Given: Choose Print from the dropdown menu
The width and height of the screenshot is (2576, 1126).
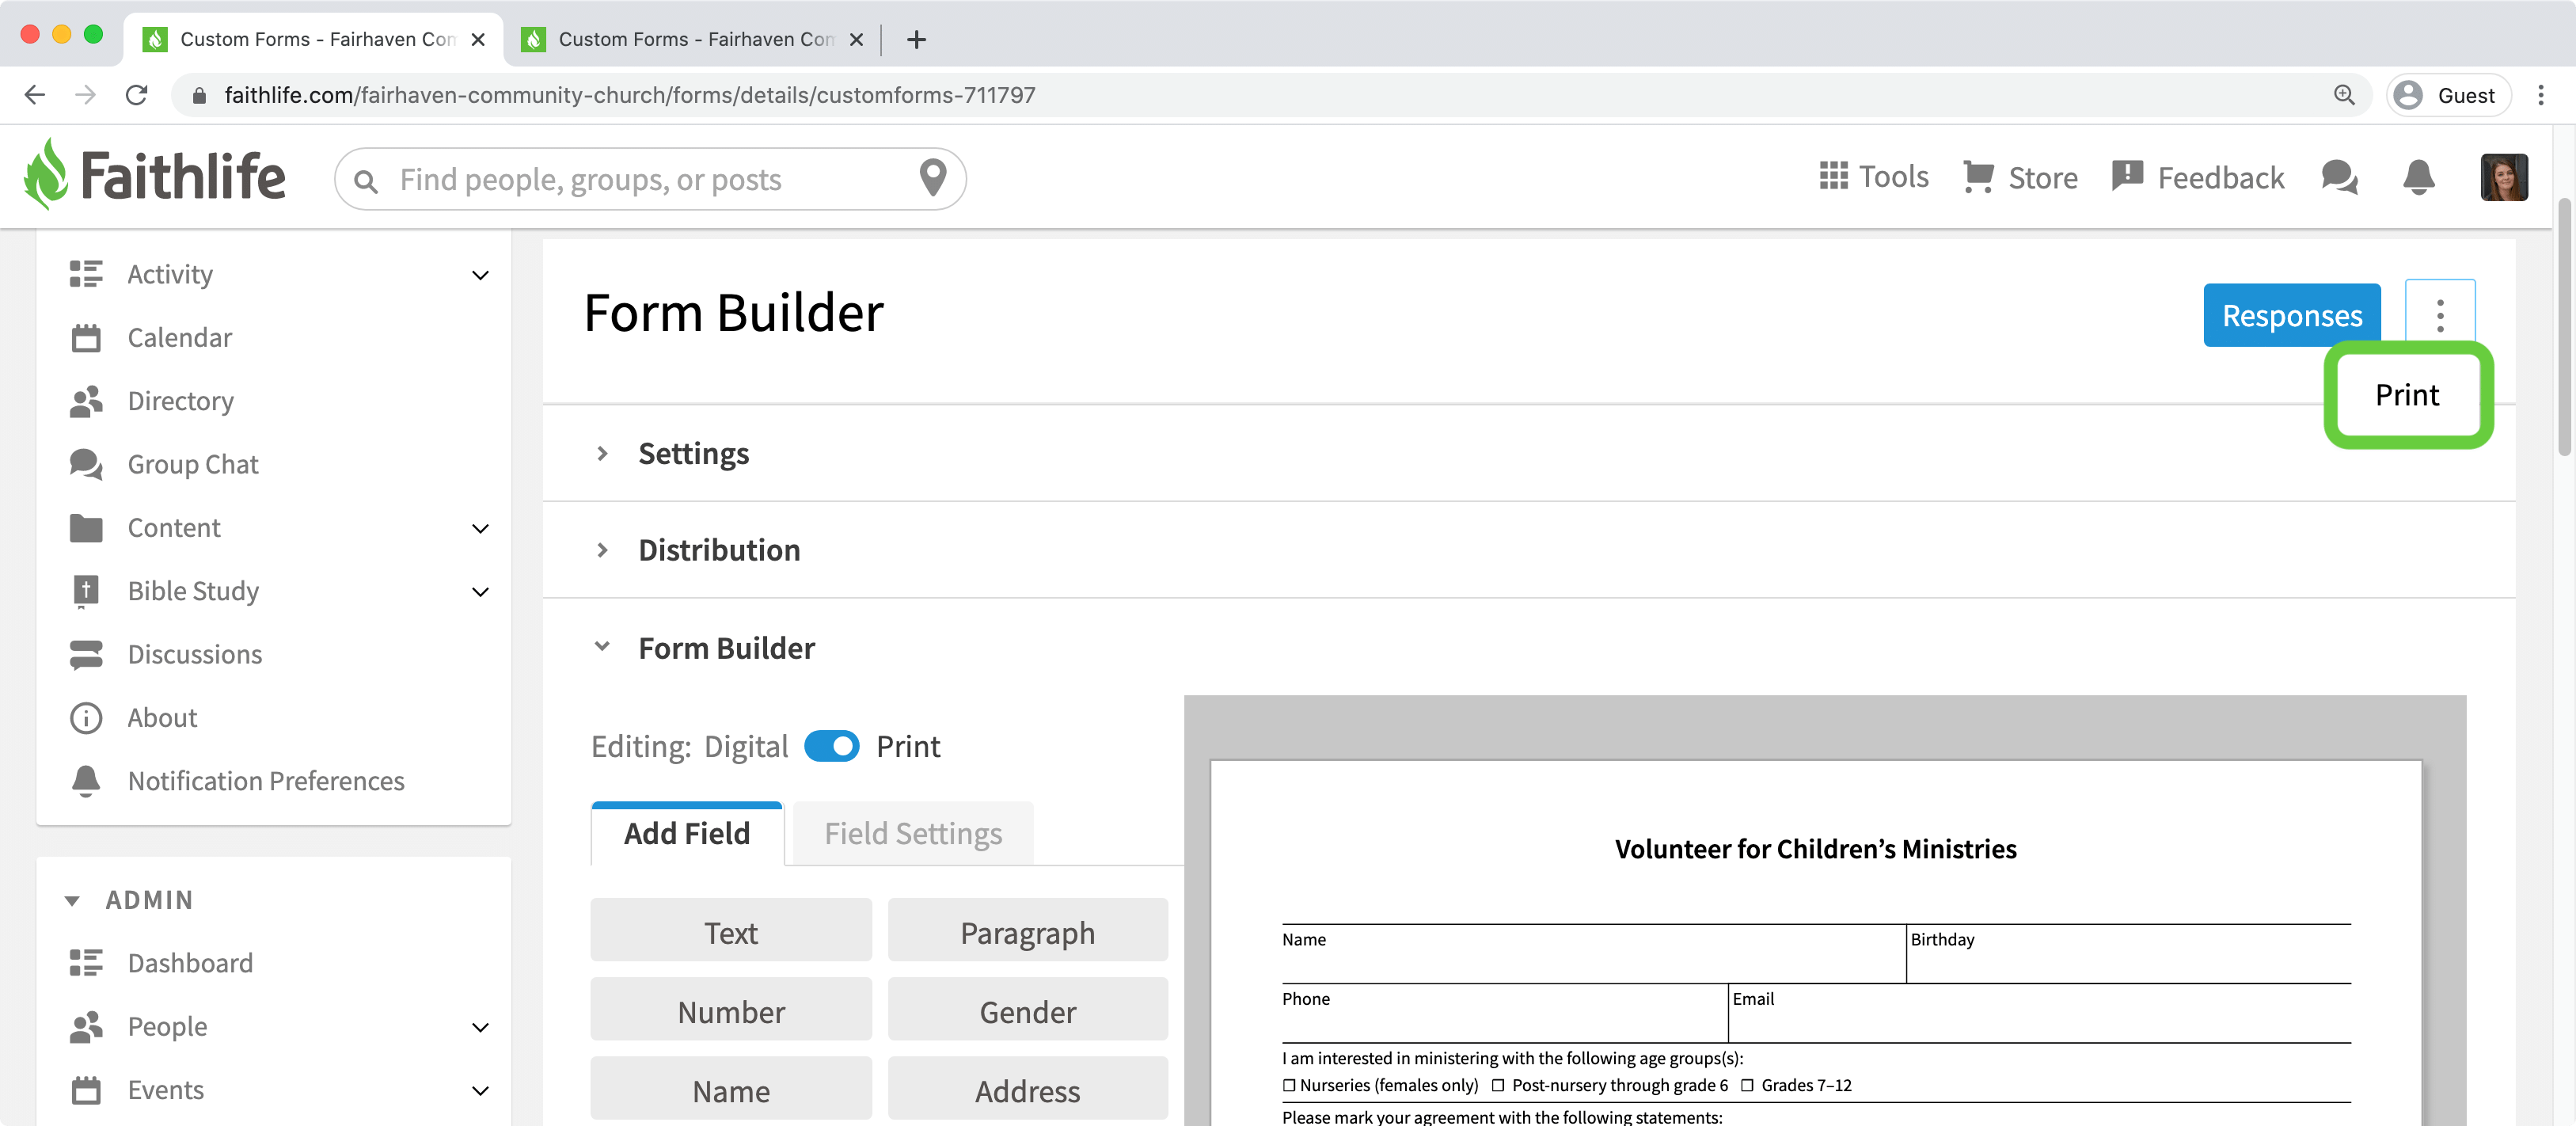Looking at the screenshot, I should click(2408, 395).
